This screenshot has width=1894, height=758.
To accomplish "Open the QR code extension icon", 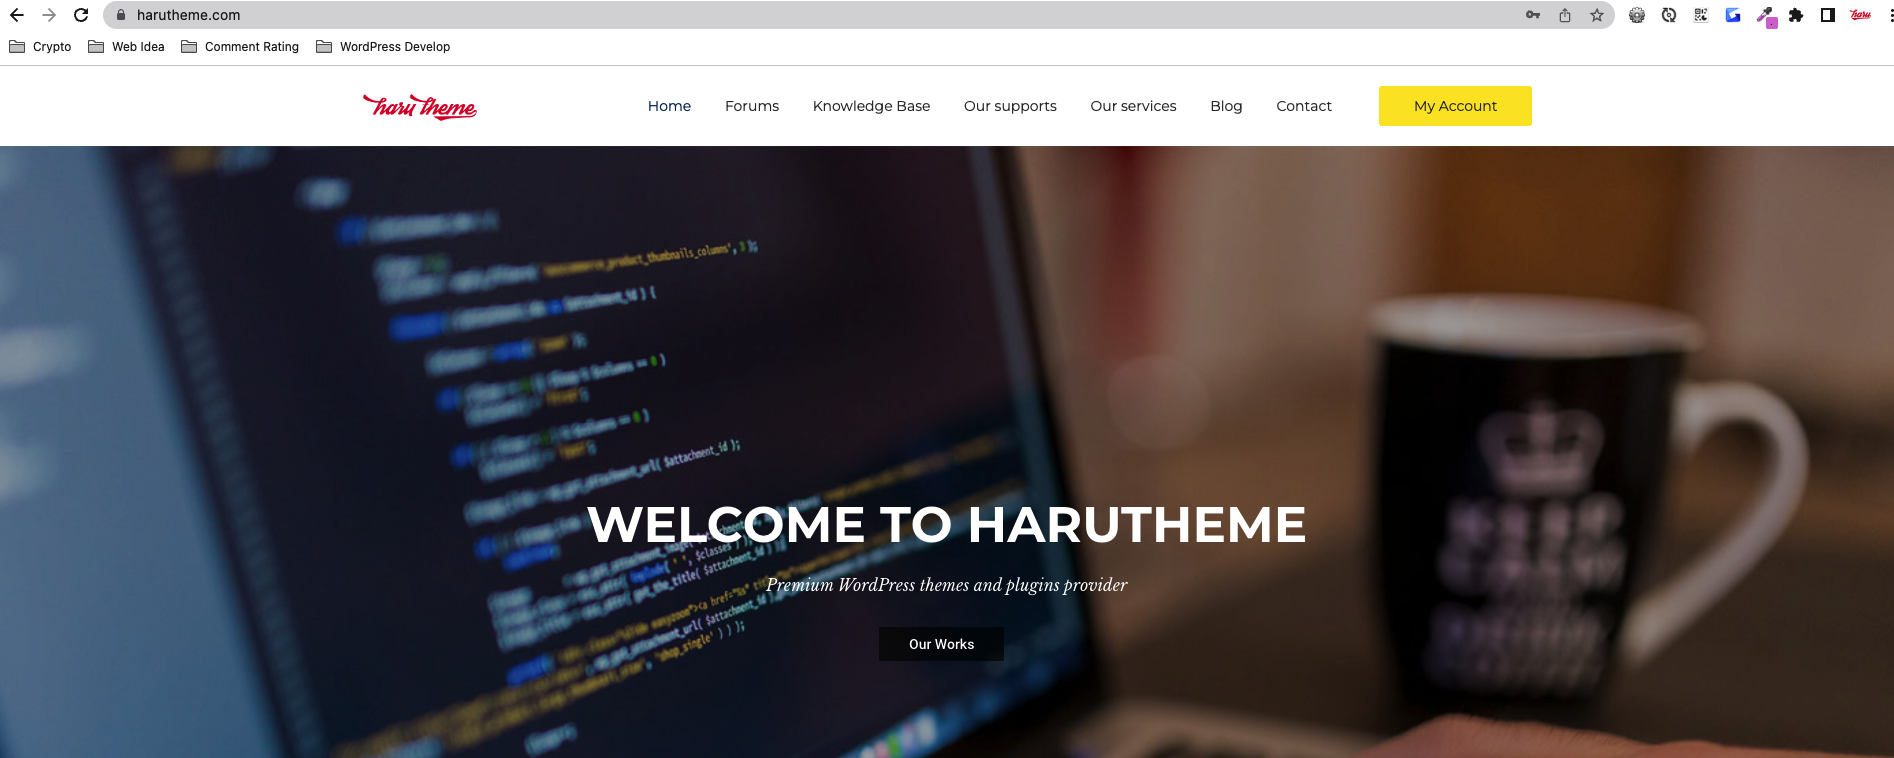I will pos(1701,15).
